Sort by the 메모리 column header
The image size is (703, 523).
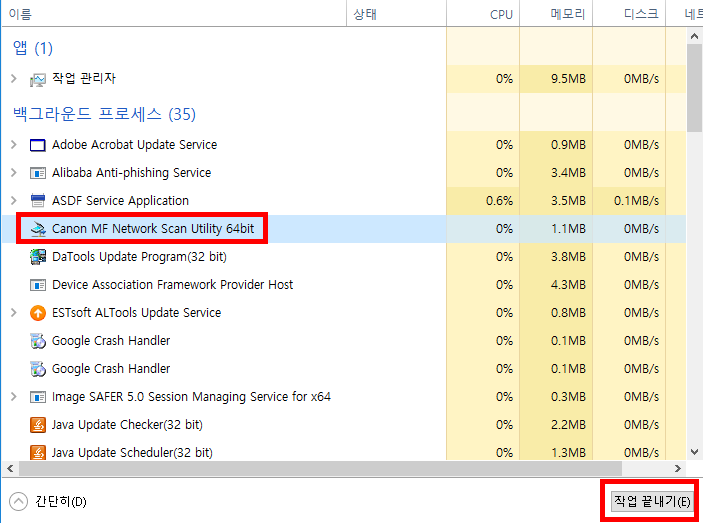tap(556, 14)
